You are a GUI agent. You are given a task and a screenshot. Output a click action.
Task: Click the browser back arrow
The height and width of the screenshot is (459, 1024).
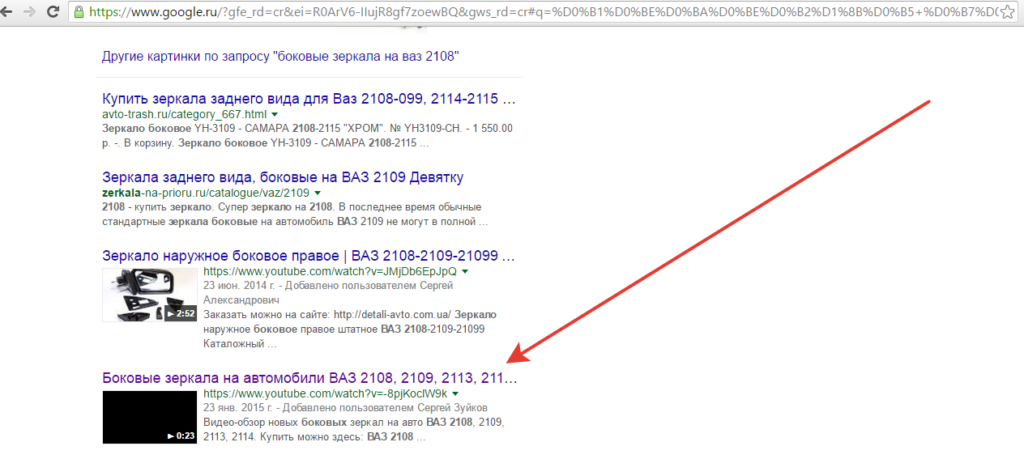(12, 12)
